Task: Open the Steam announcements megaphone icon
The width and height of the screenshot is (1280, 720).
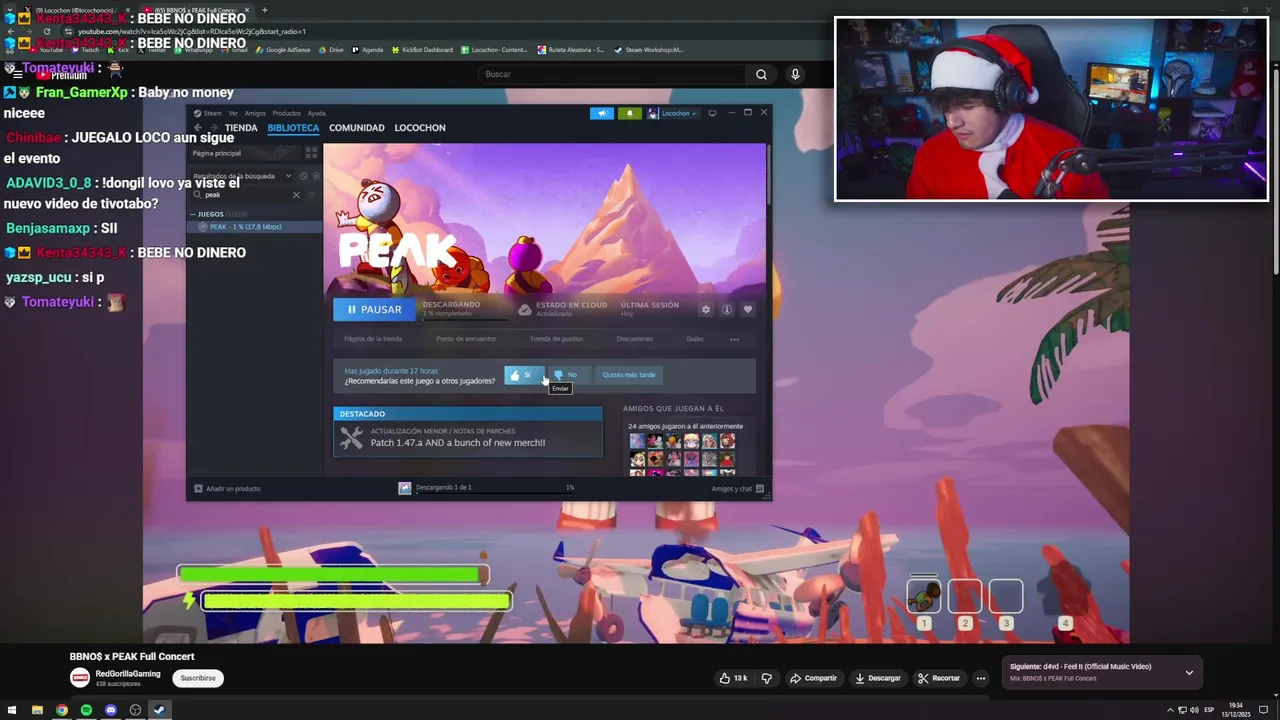Action: (x=602, y=113)
